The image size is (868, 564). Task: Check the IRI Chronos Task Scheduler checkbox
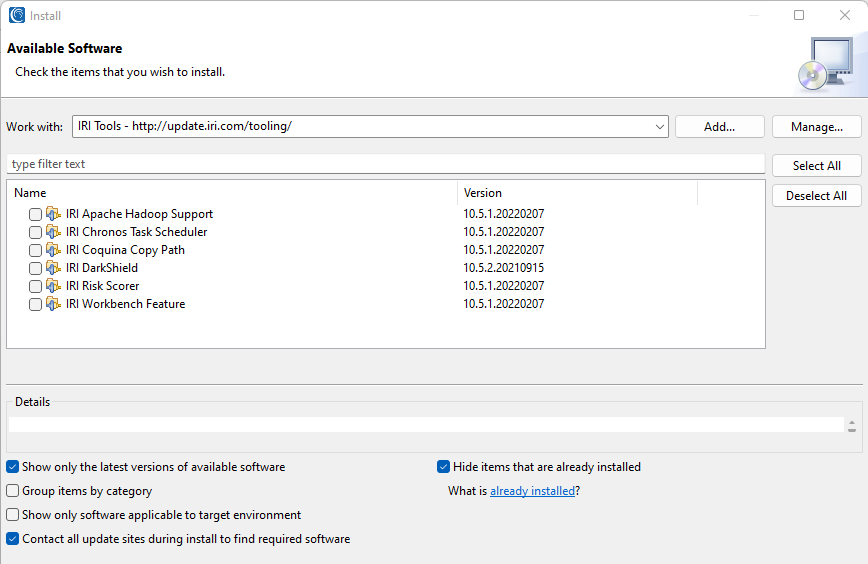(x=35, y=232)
